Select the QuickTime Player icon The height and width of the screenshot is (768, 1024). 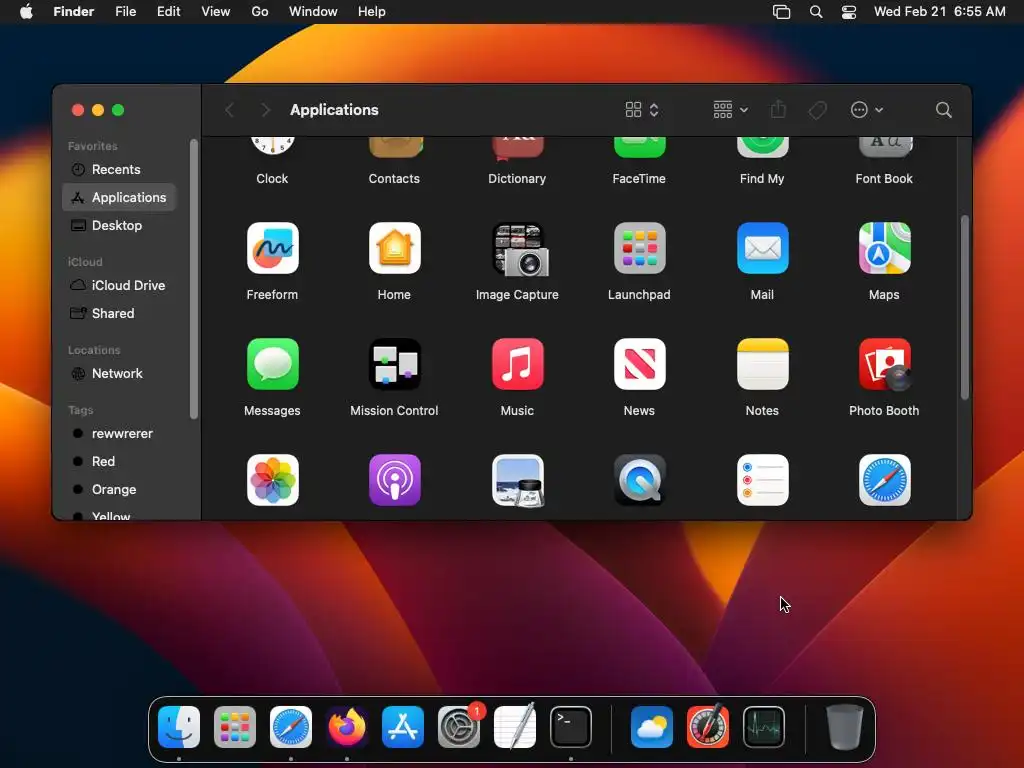point(639,480)
